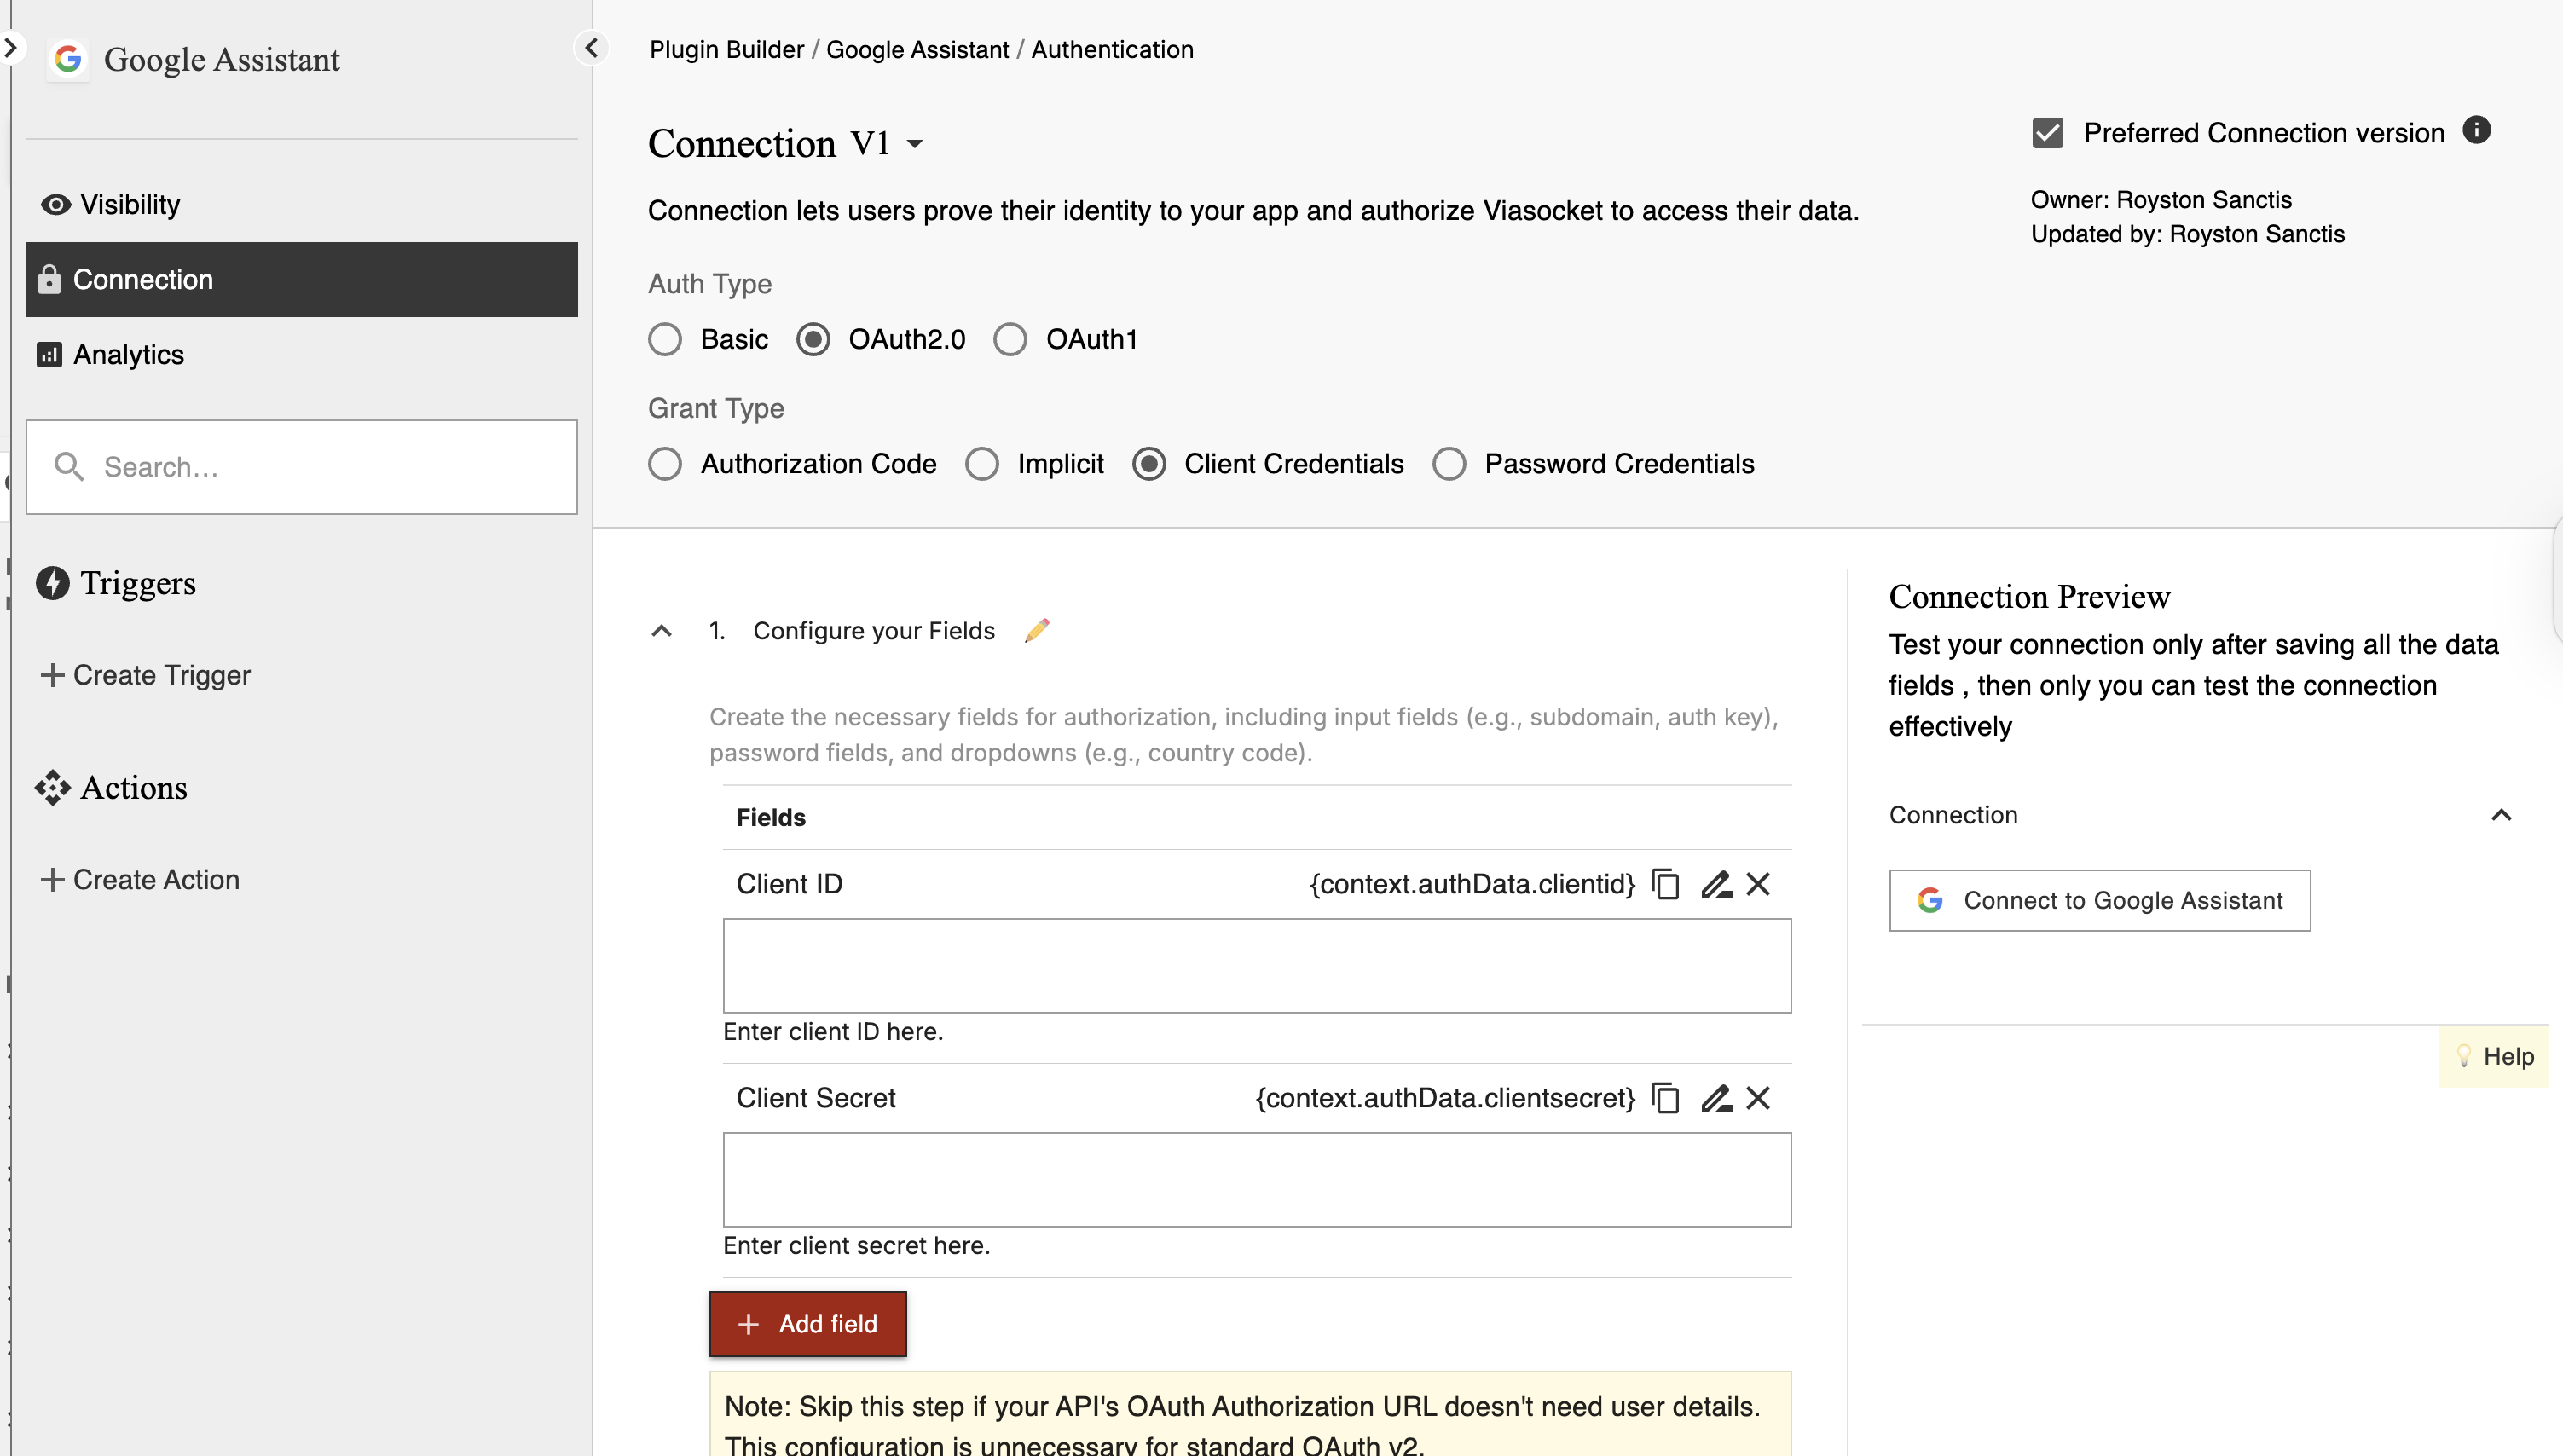Viewport: 2563px width, 1456px height.
Task: Go to Google Assistant breadcrumb
Action: click(x=917, y=49)
